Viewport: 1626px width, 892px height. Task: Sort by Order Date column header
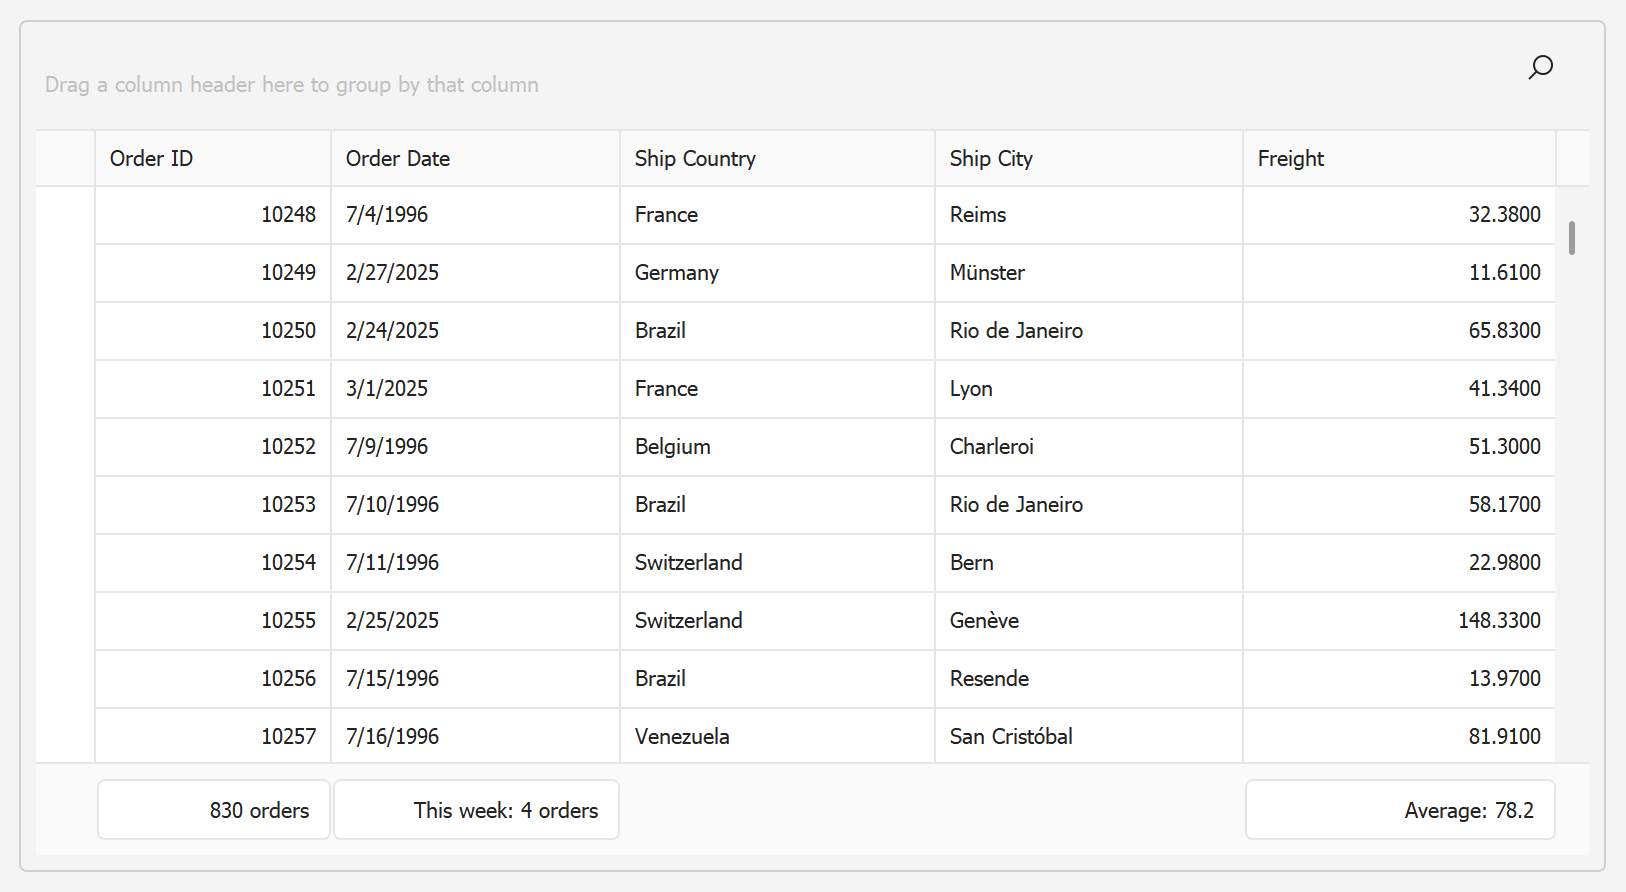[474, 159]
